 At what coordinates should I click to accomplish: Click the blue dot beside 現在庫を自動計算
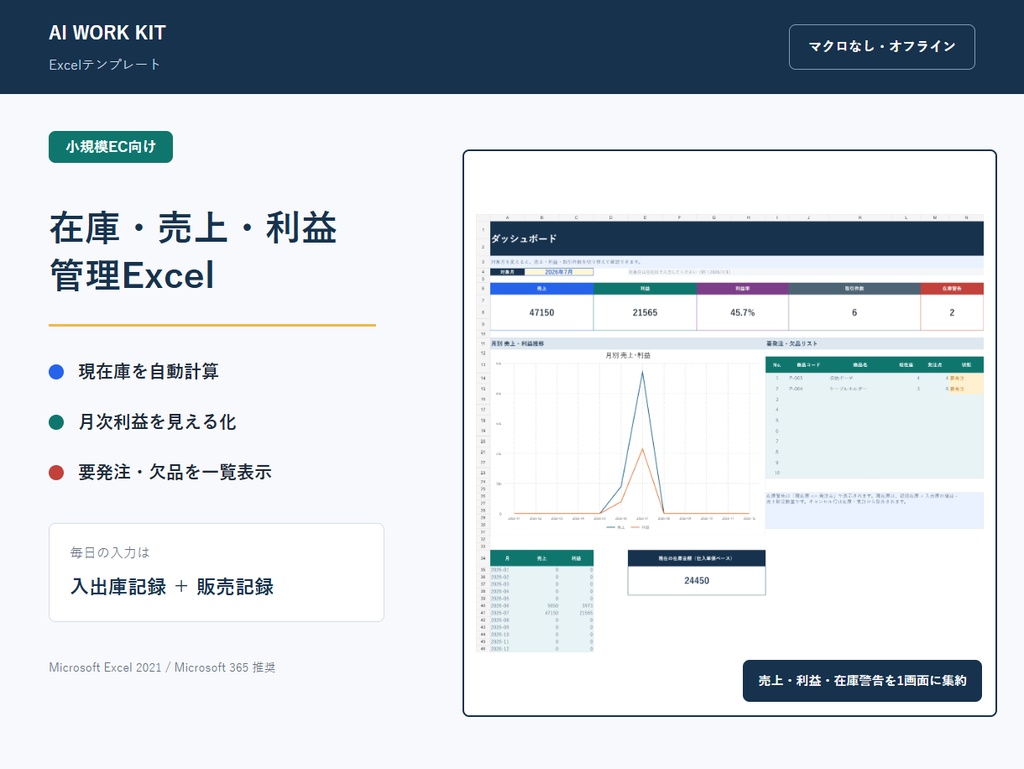click(x=56, y=372)
